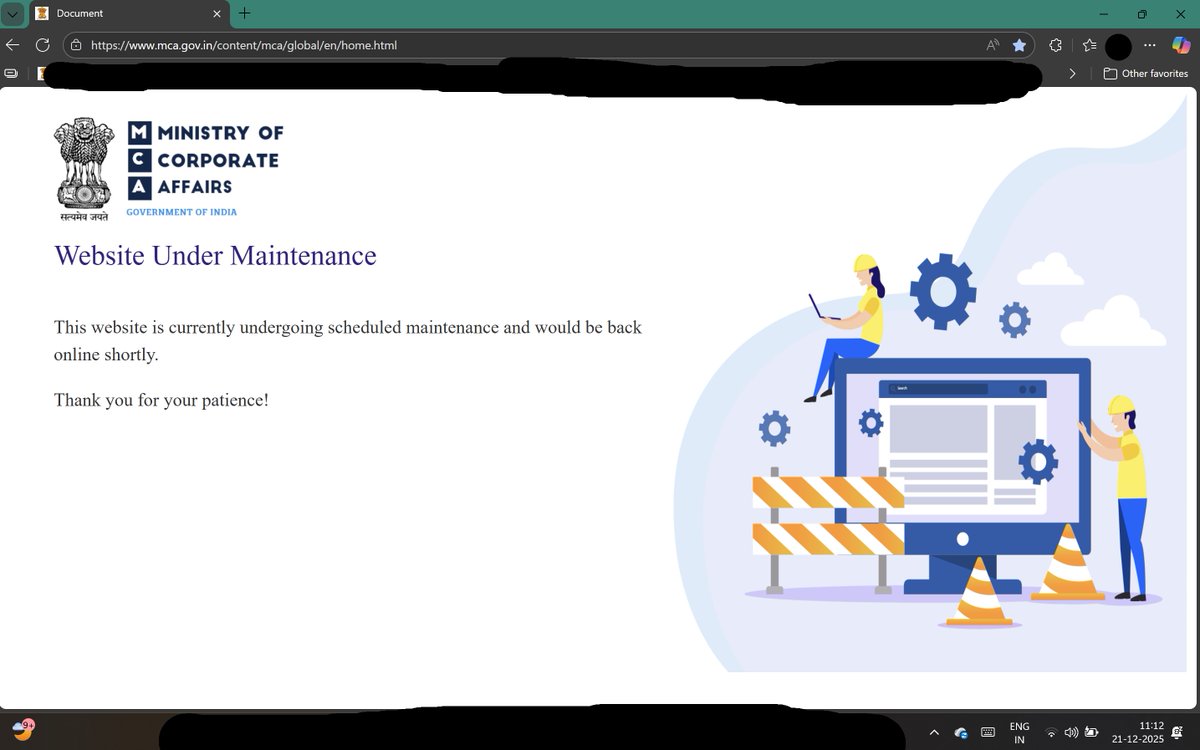Click the 'Thank you for your patience!' text

coord(161,400)
